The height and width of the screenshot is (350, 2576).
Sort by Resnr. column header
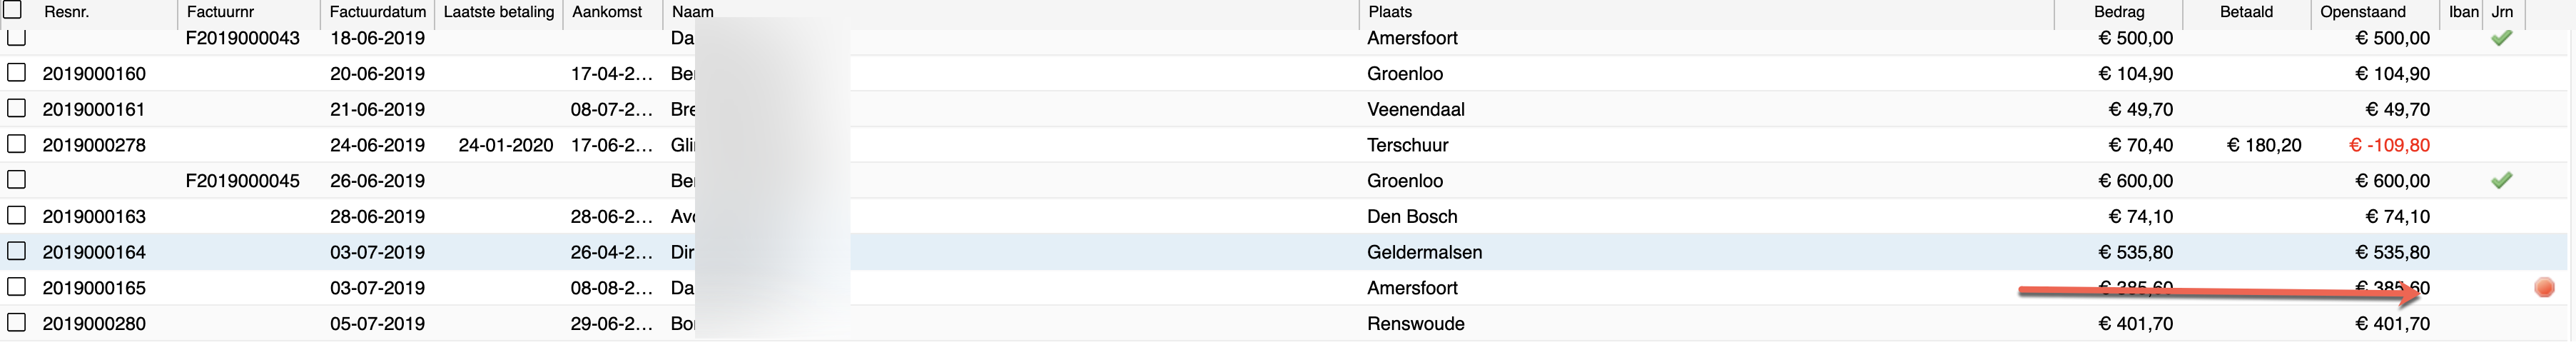pyautogui.click(x=66, y=12)
